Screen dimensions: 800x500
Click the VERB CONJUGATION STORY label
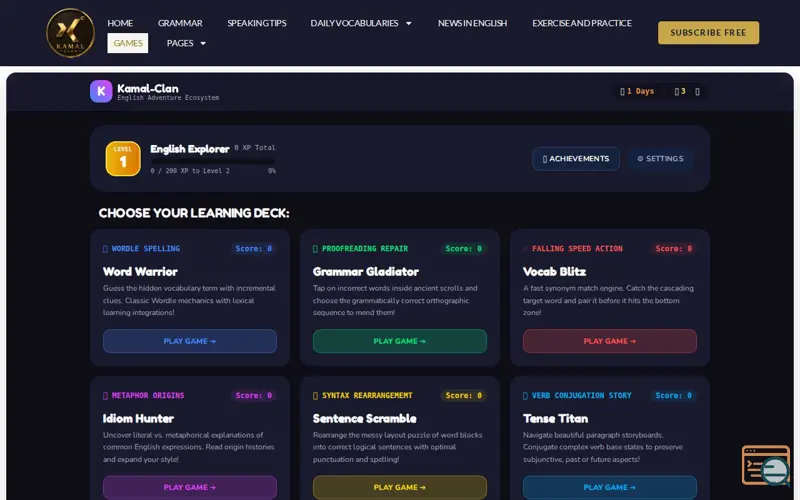[x=582, y=395]
